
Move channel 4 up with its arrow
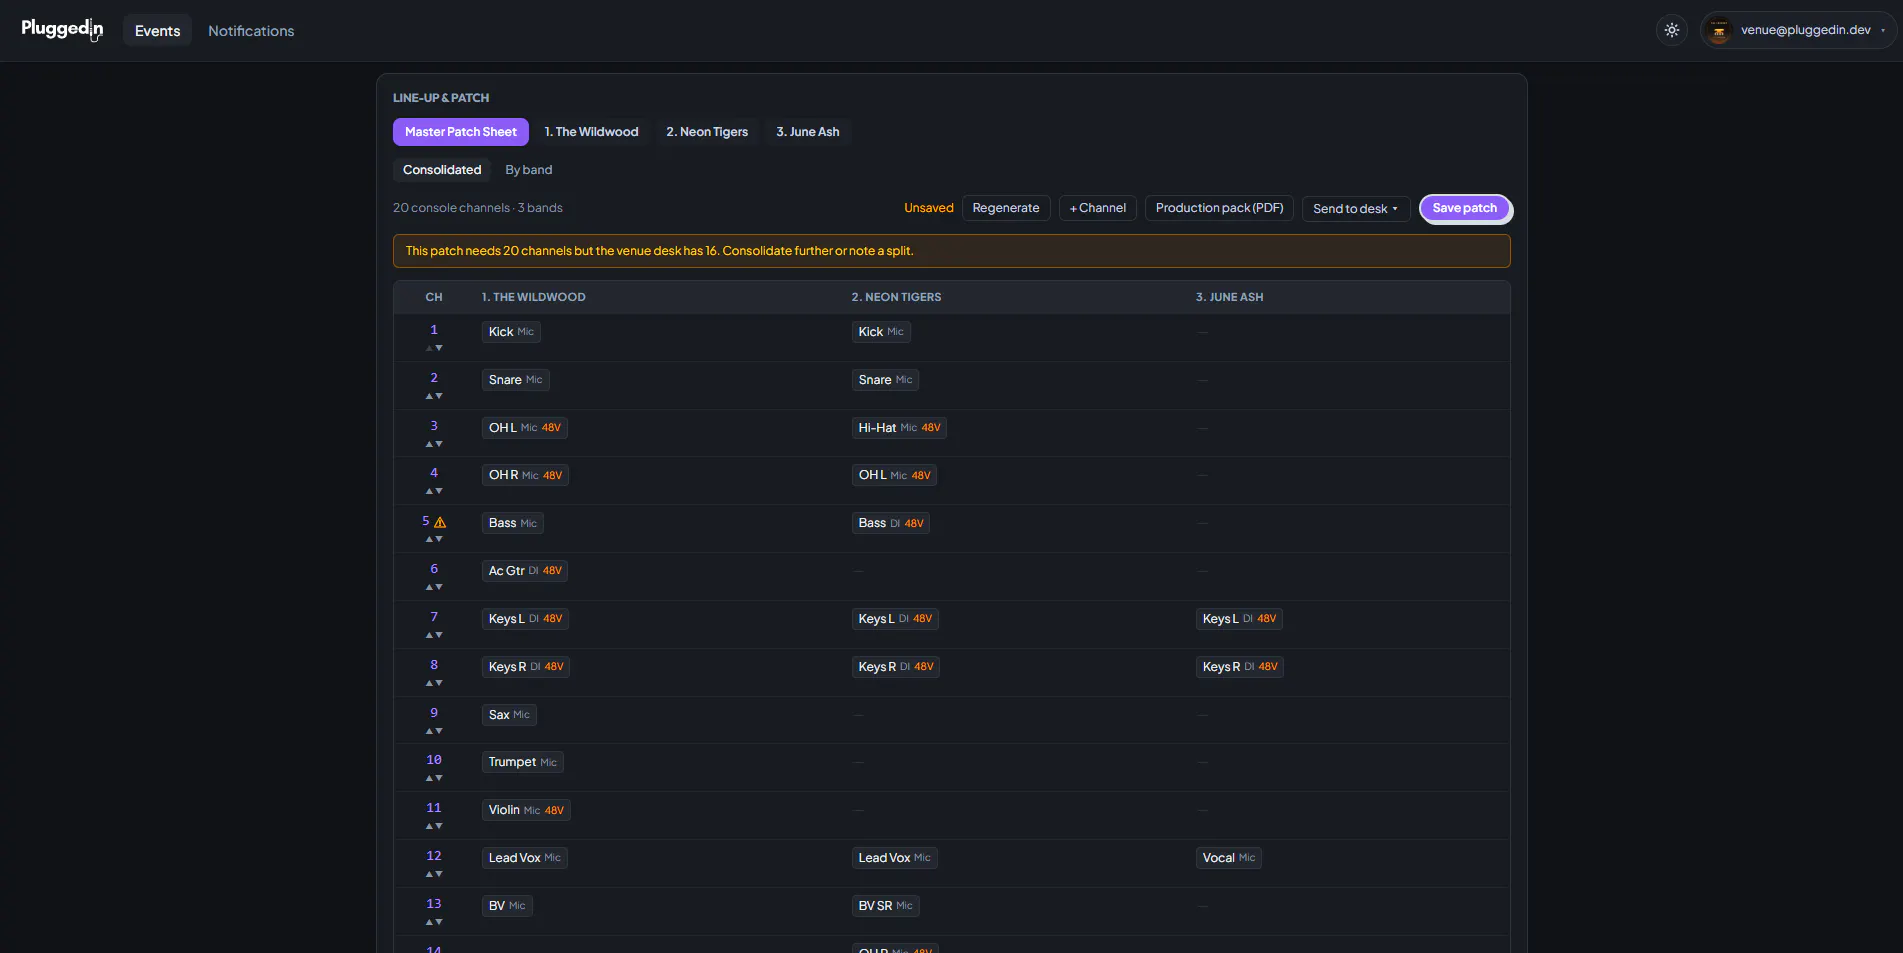click(429, 491)
